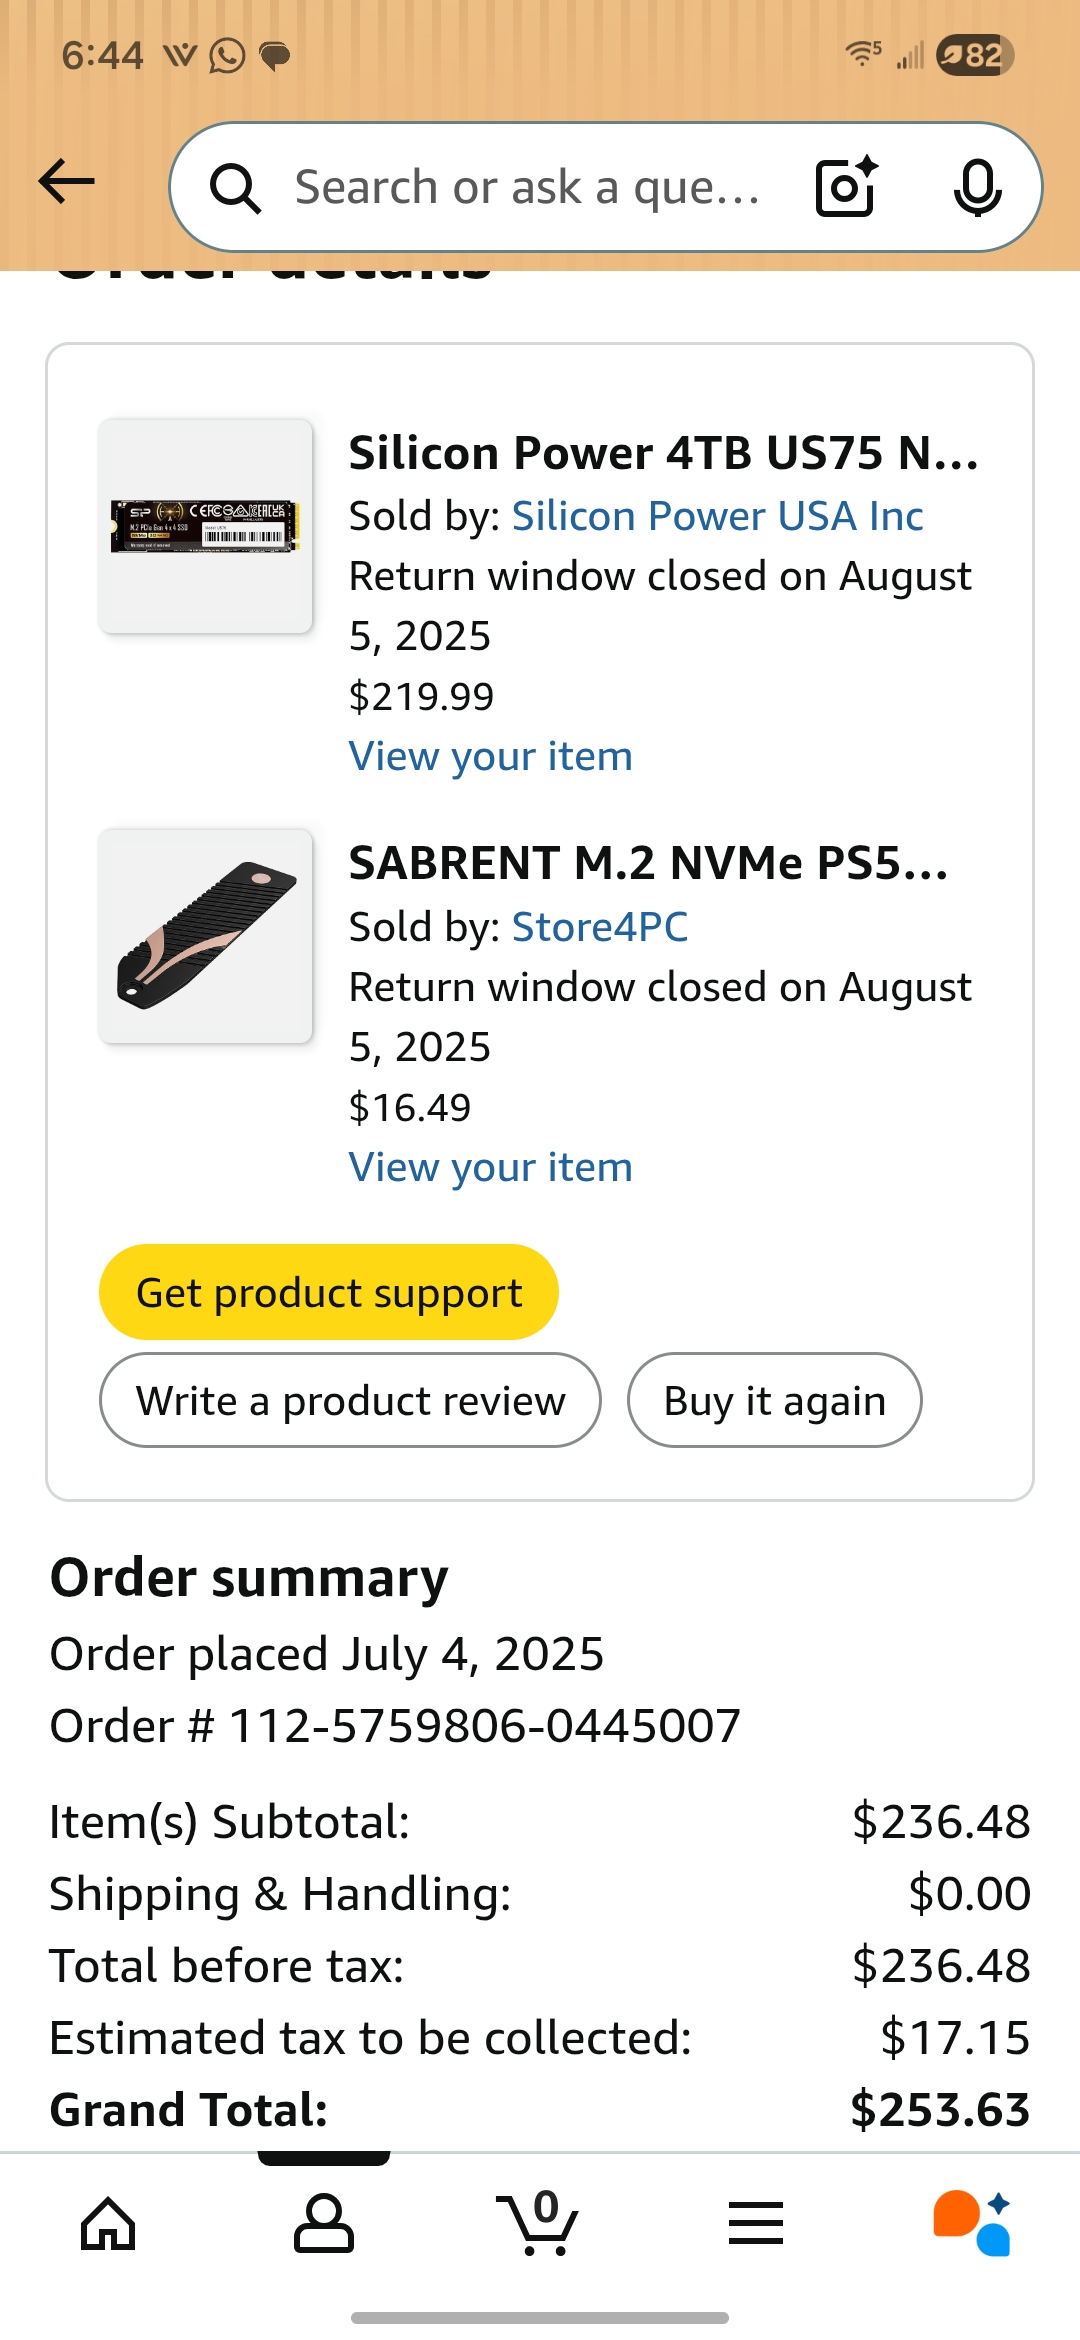The image size is (1080, 2340).
Task: Tap the back arrow icon
Action: tap(66, 182)
